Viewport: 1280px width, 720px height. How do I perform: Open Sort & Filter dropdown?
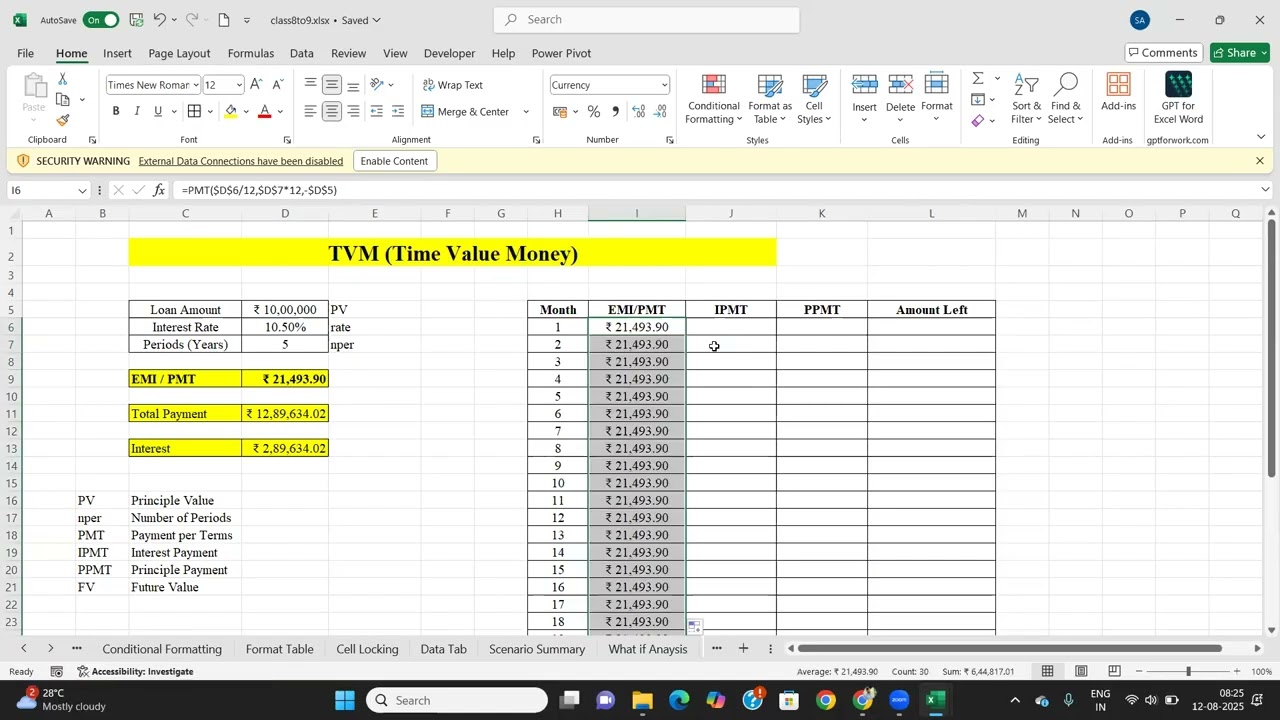(x=1027, y=98)
